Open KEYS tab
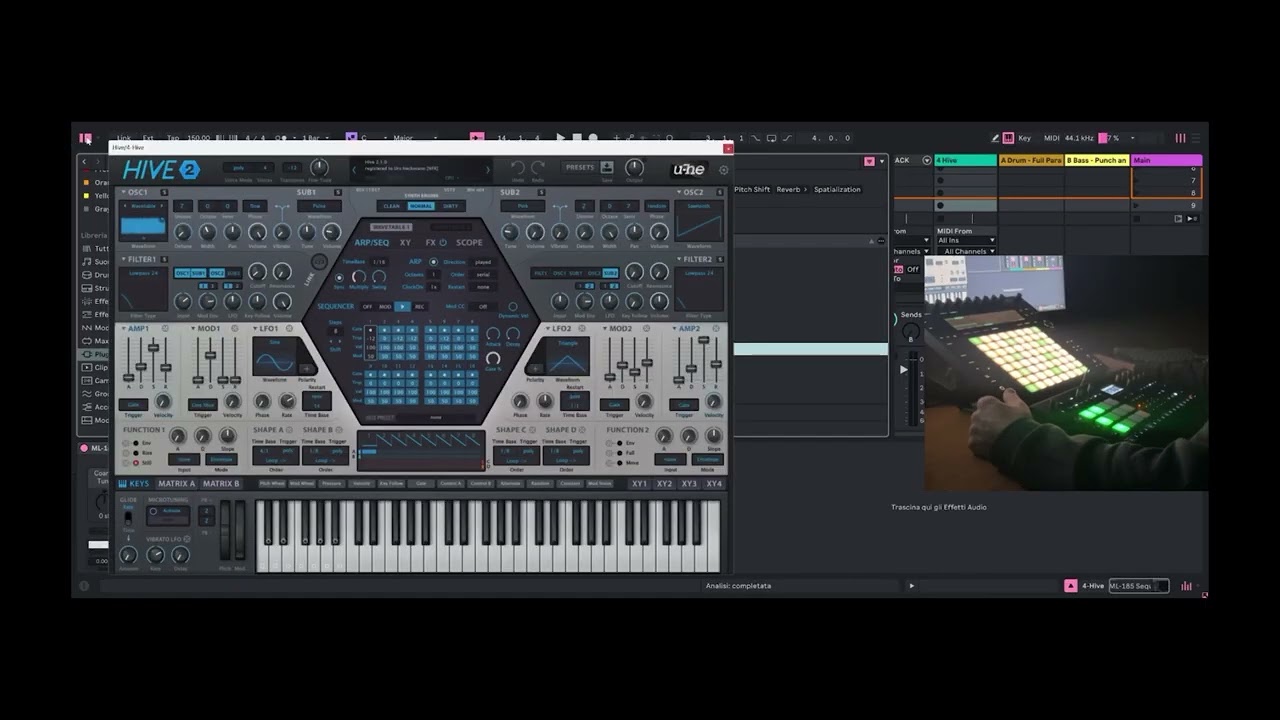Screen dimensions: 1280x720 coord(134,484)
